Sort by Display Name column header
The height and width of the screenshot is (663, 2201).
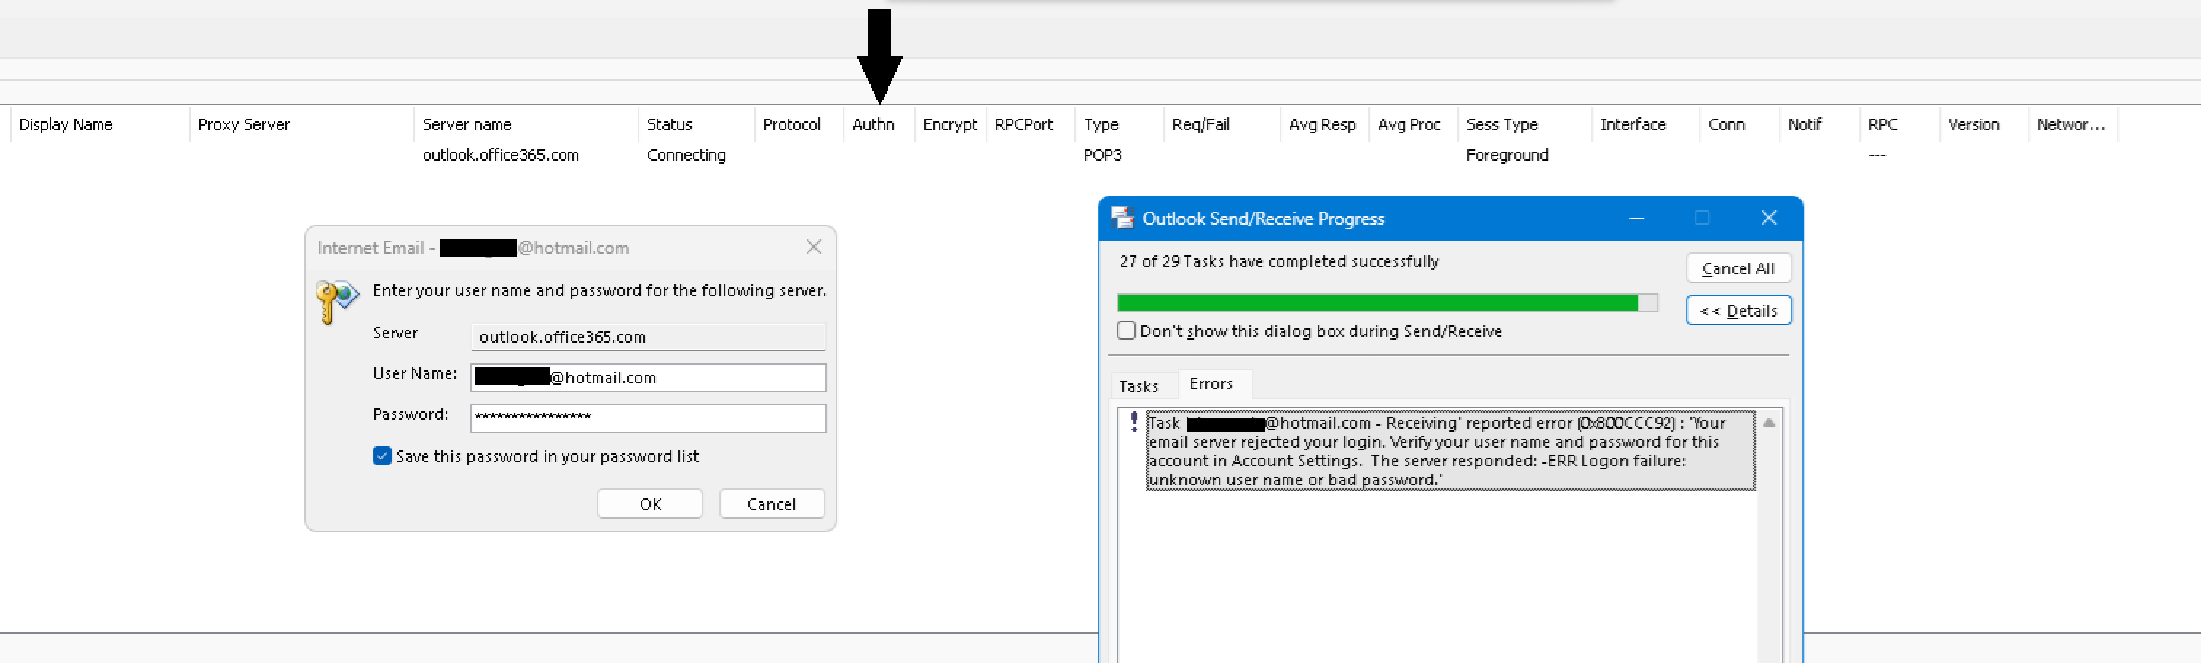click(100, 124)
